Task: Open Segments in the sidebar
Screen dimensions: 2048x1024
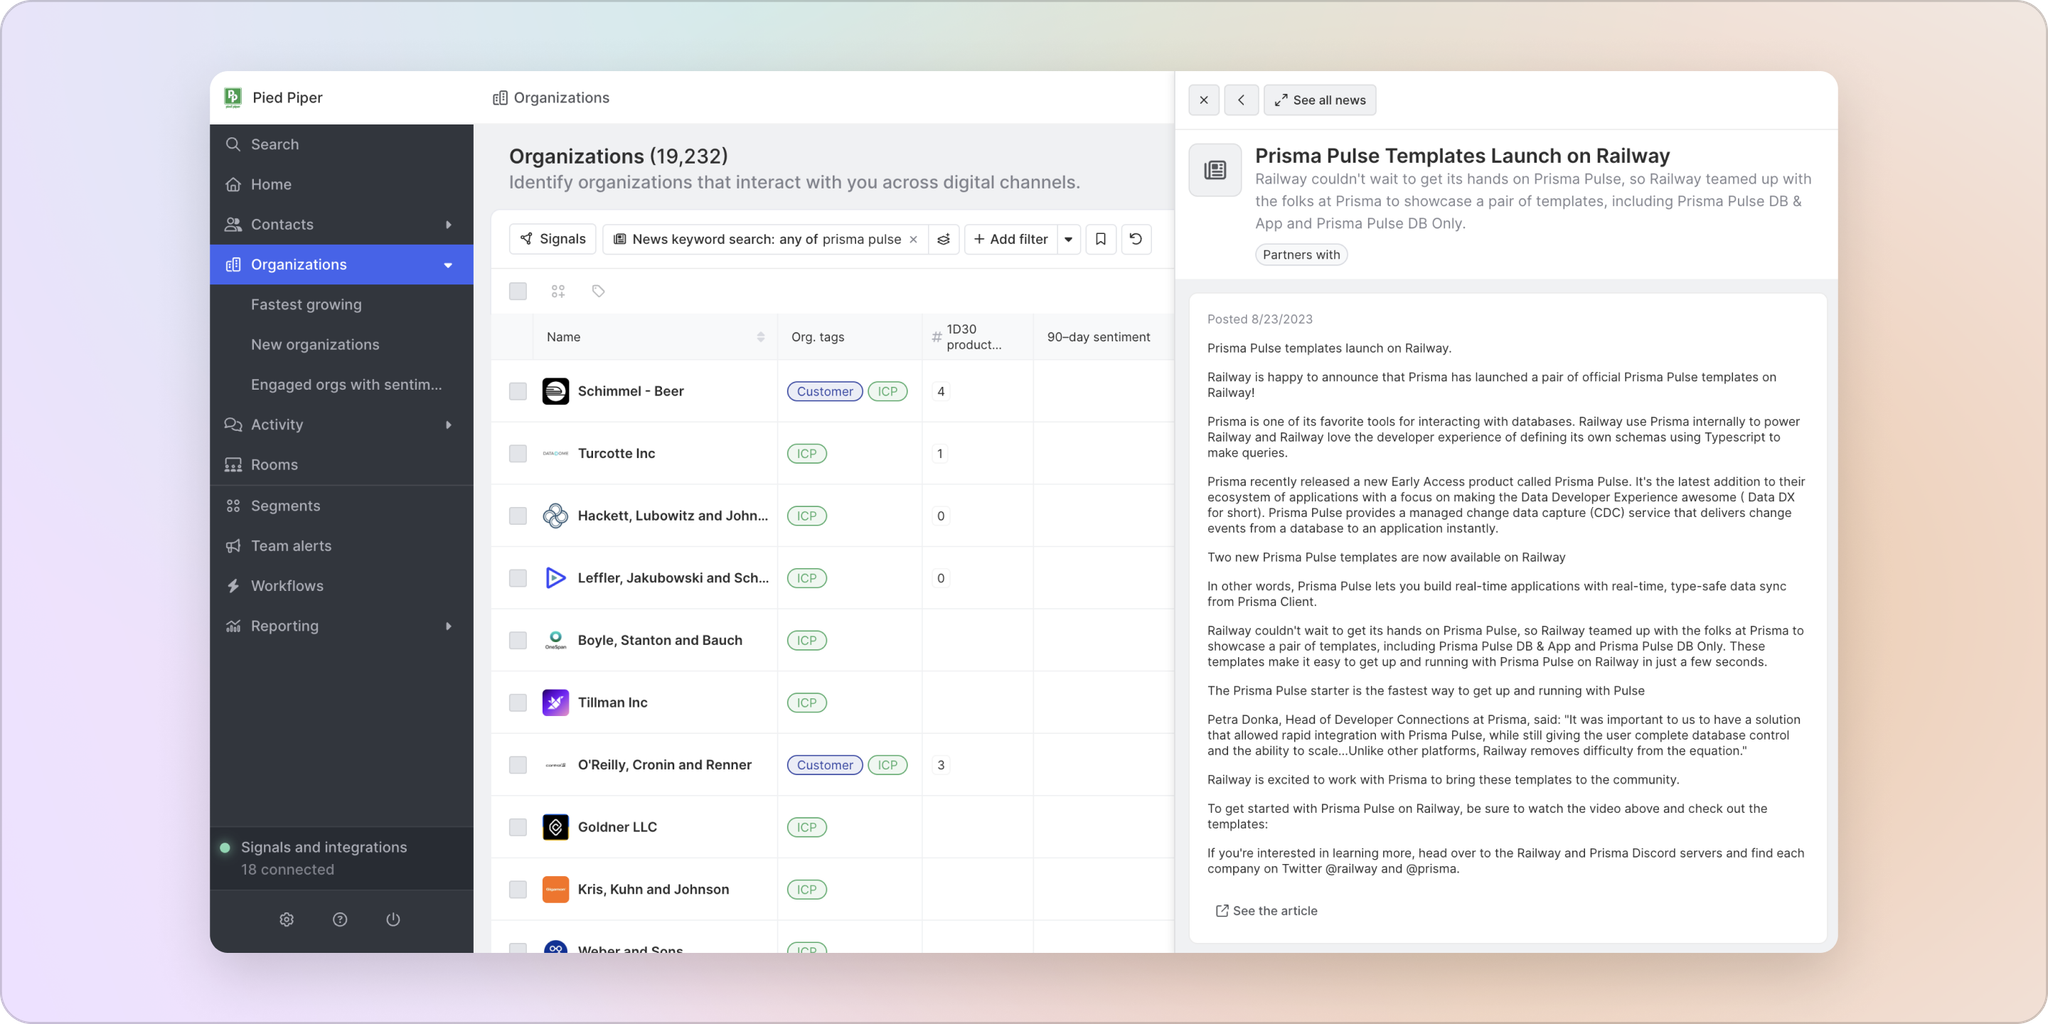Action: (342, 506)
